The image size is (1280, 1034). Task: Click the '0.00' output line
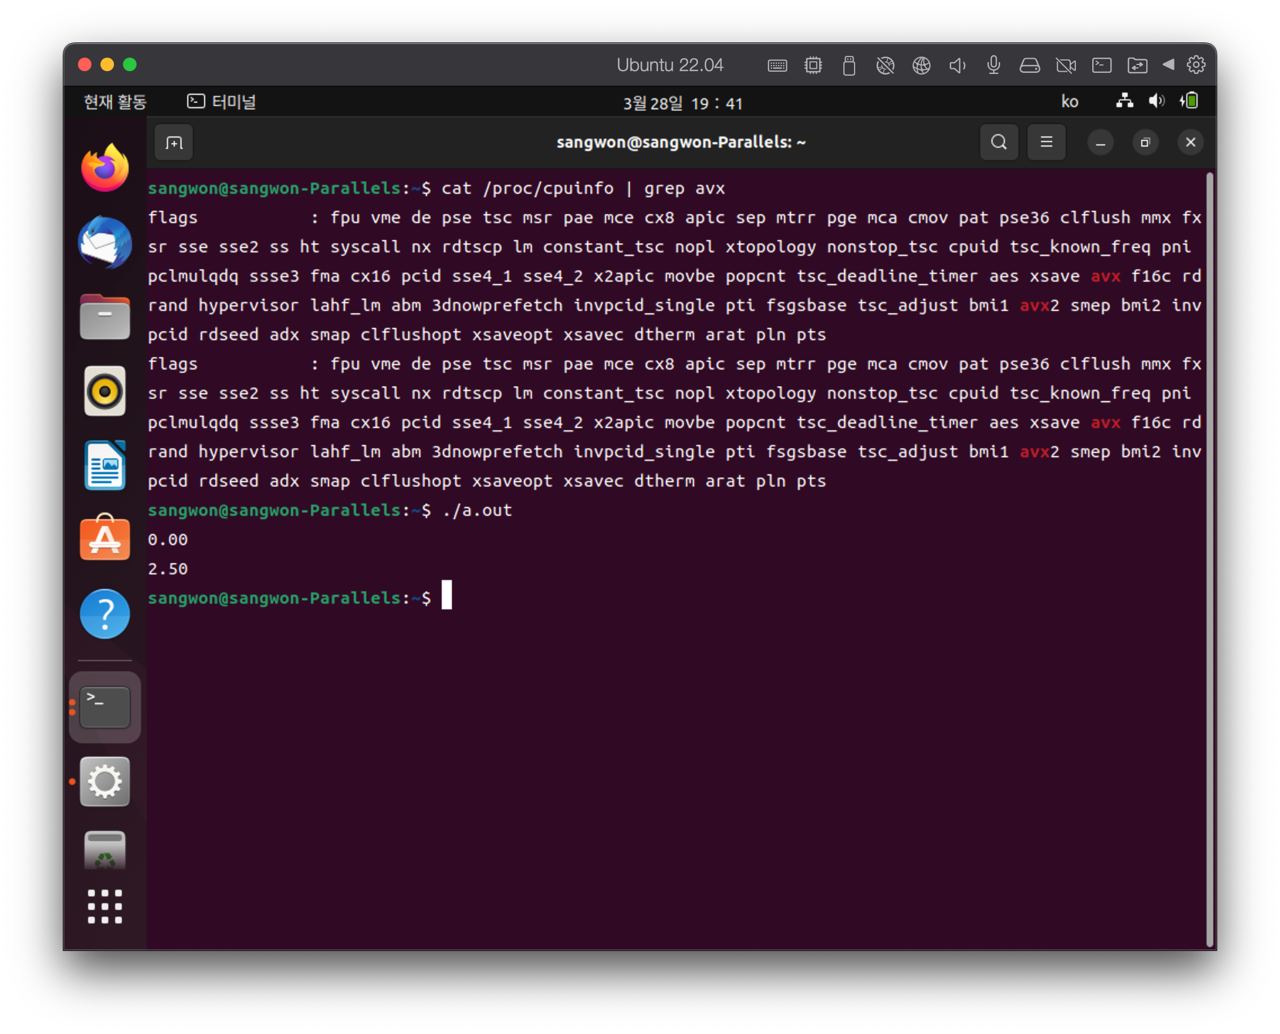pos(168,540)
